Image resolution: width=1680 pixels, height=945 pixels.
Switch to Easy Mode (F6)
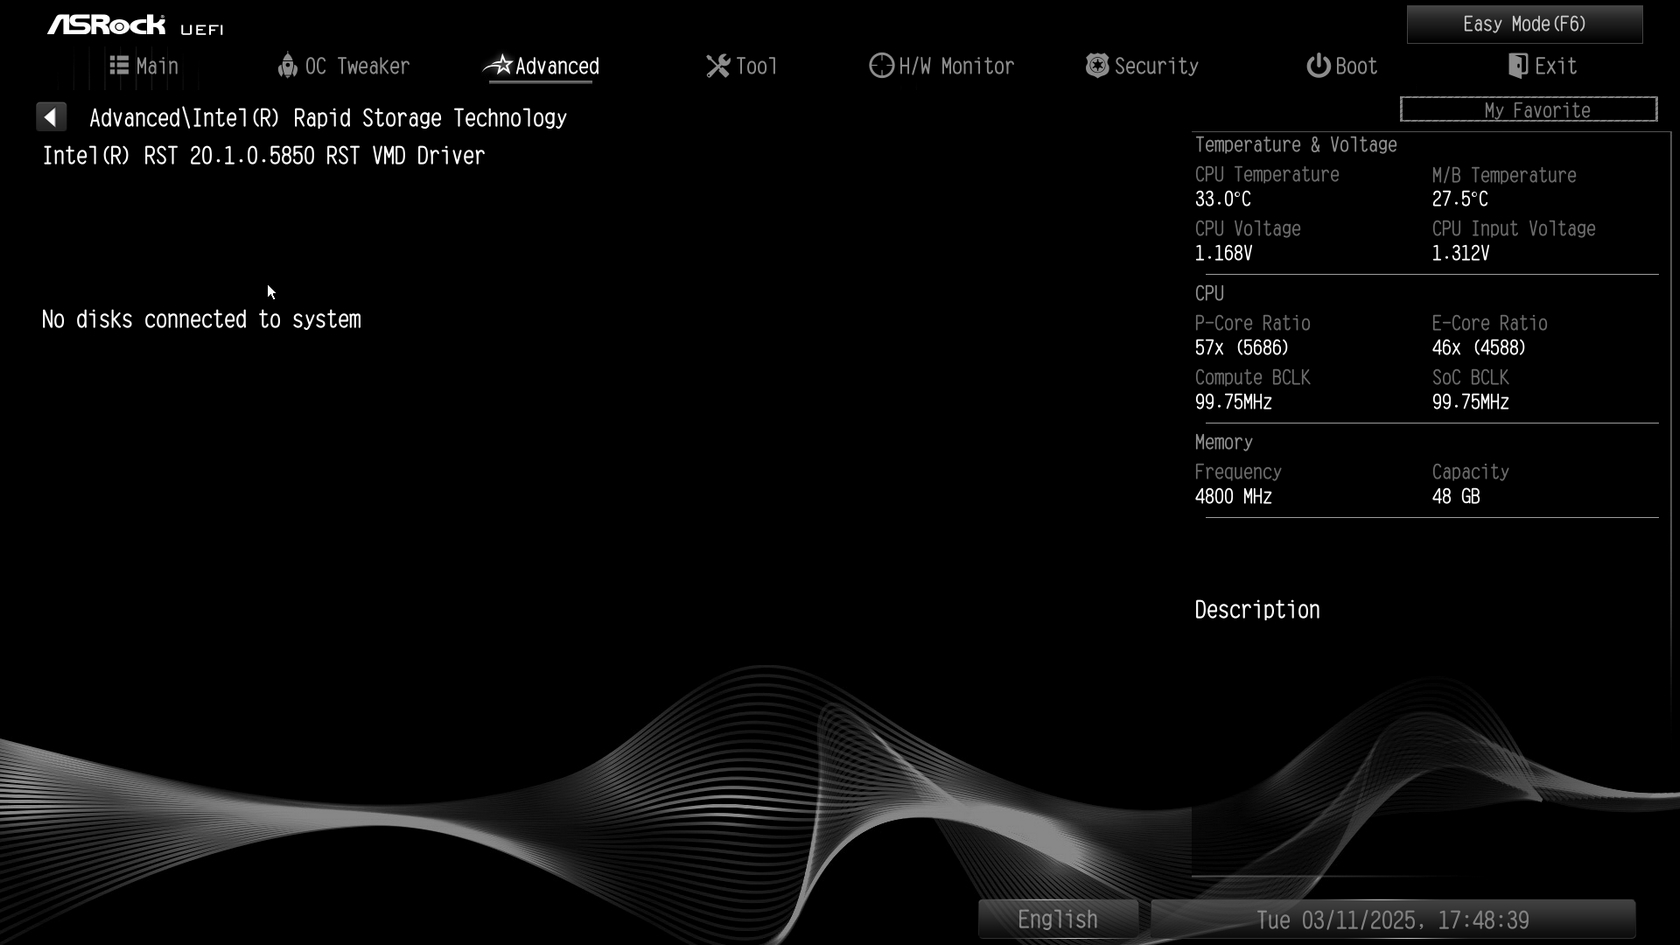click(1524, 24)
